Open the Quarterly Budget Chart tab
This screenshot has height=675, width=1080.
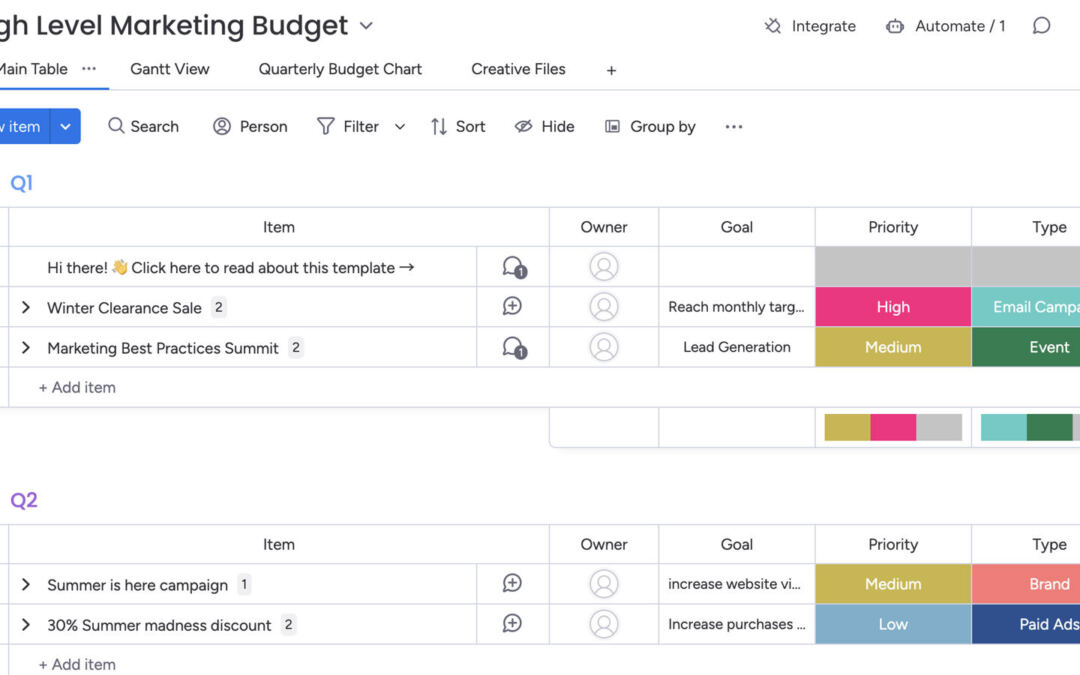(340, 69)
